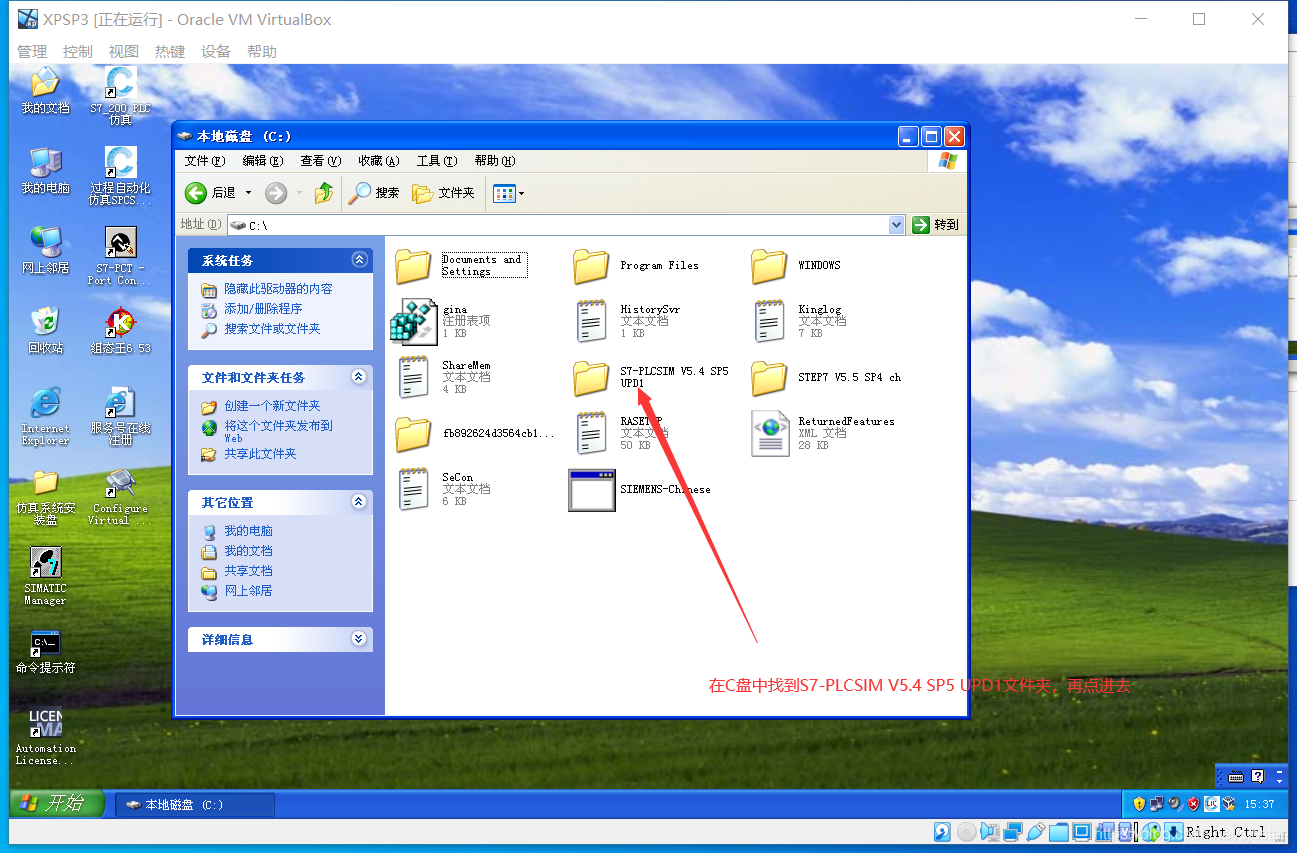Image resolution: width=1297 pixels, height=853 pixels.
Task: Click the 本地磁盘 (C:) taskbar button
Action: point(195,804)
